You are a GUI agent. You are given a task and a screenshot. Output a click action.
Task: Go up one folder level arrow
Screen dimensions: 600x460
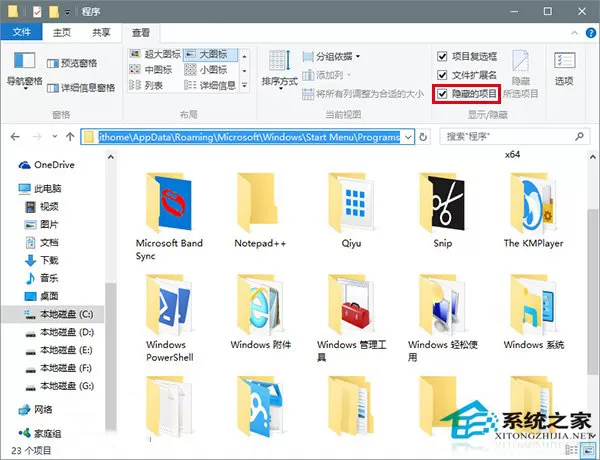[x=70, y=137]
